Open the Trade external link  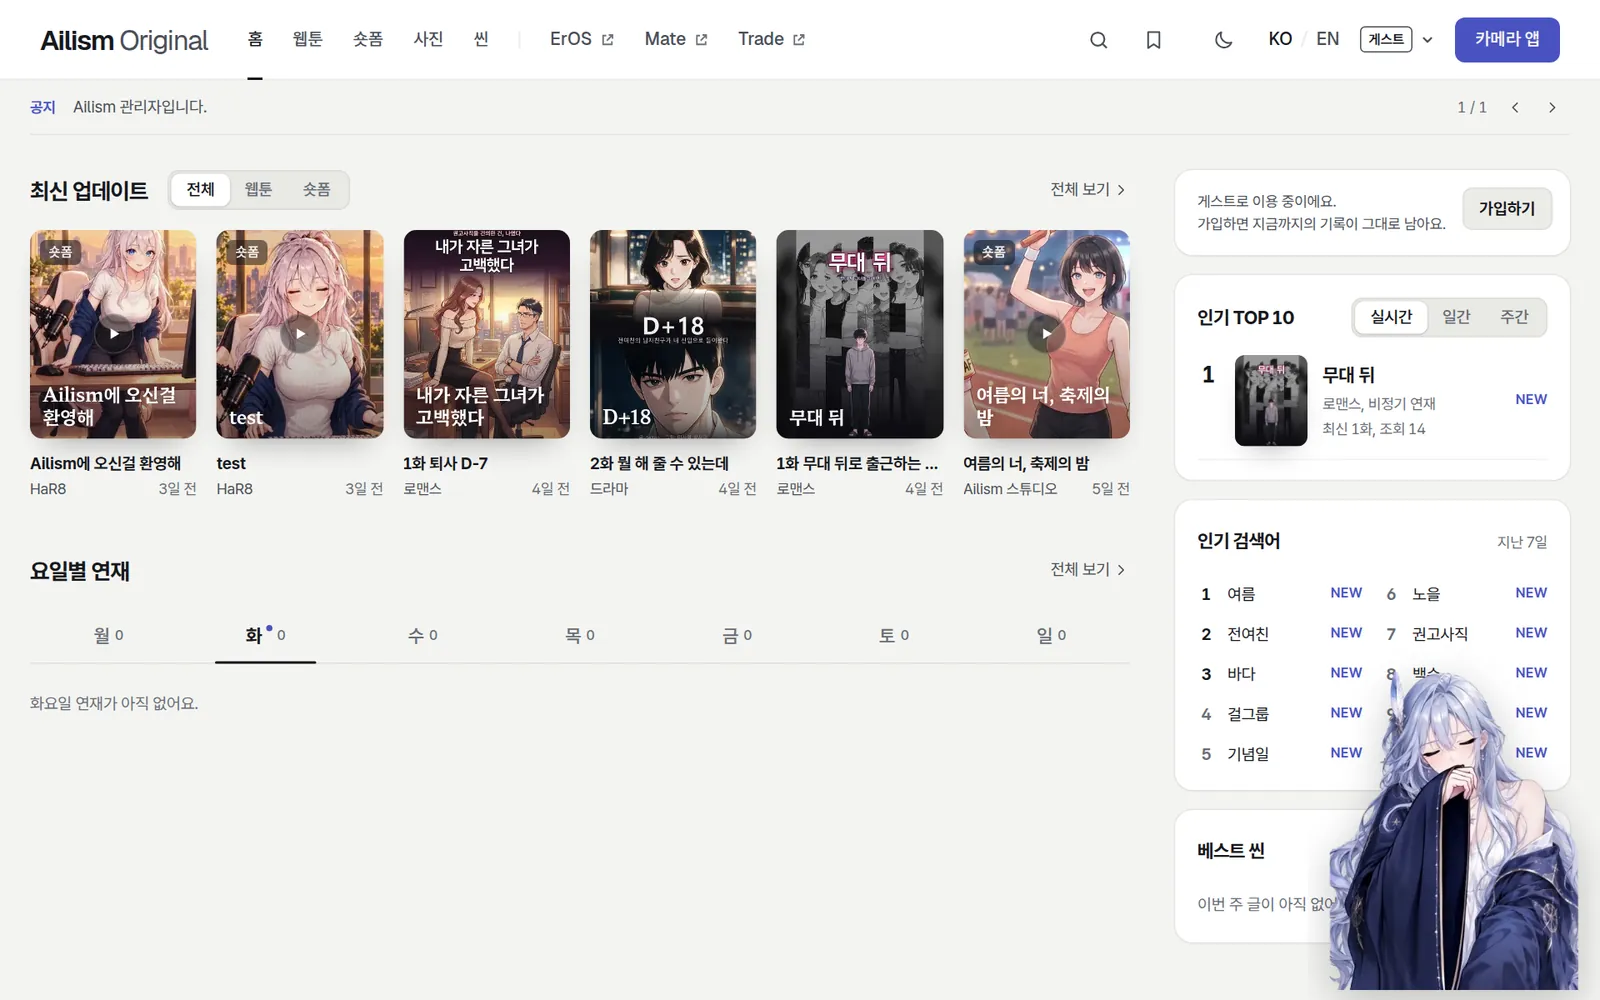click(771, 39)
